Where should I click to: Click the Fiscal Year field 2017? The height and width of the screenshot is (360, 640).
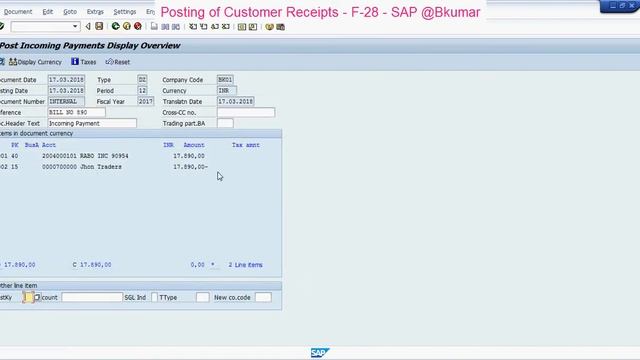(x=145, y=101)
